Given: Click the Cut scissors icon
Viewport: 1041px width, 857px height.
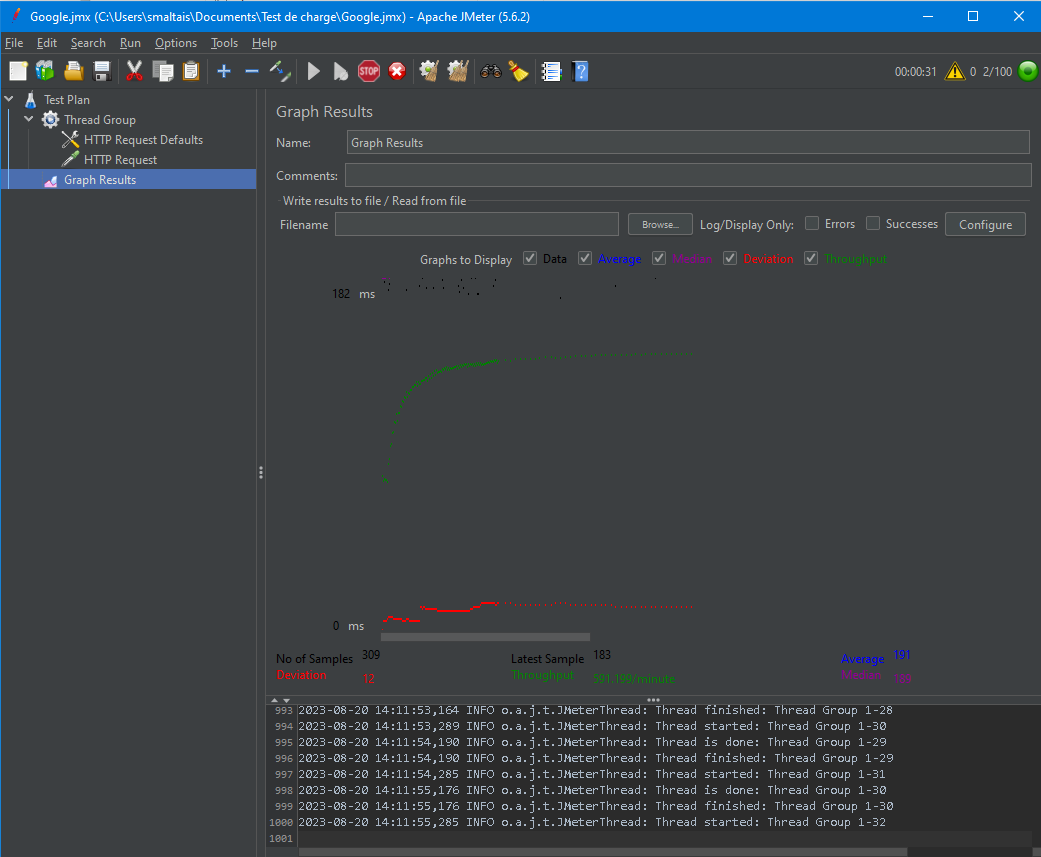Looking at the screenshot, I should coord(135,71).
